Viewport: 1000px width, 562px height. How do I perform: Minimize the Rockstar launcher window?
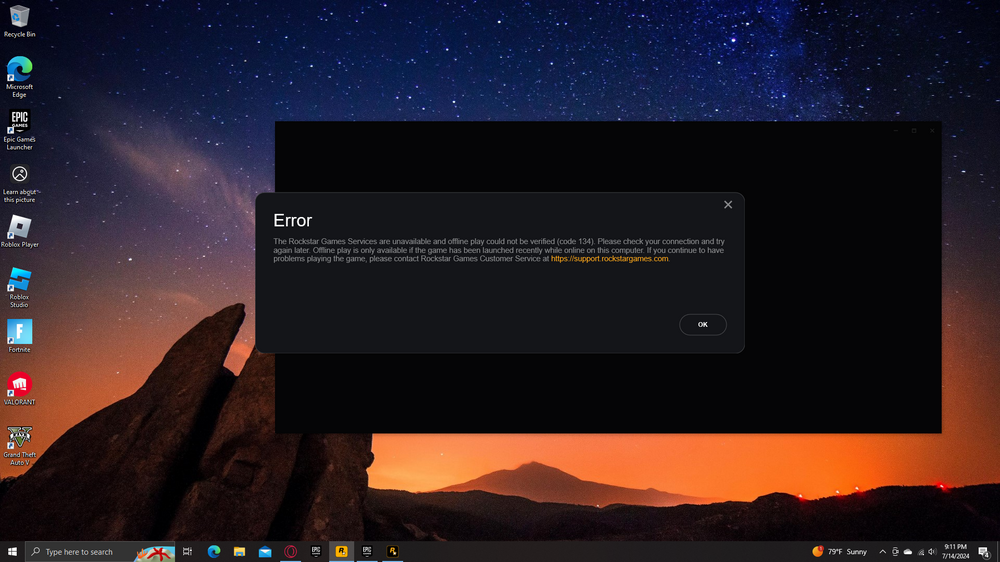(895, 131)
